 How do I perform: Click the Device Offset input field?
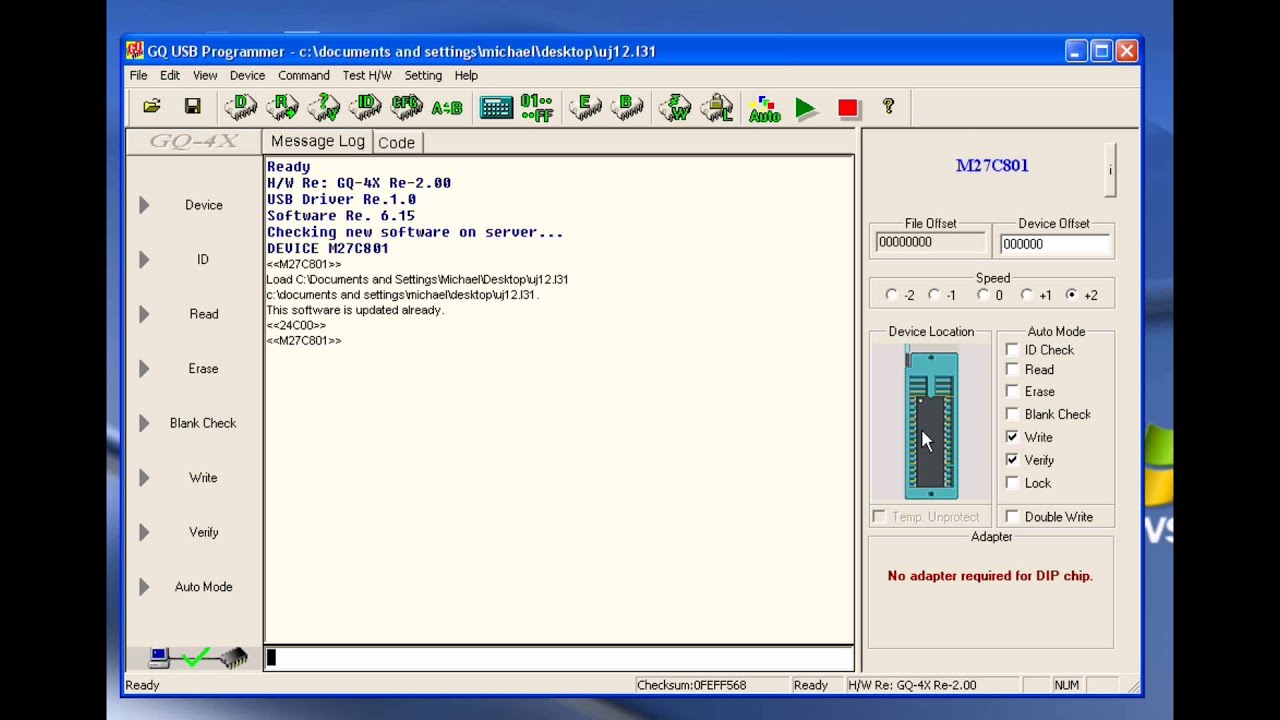click(x=1054, y=244)
